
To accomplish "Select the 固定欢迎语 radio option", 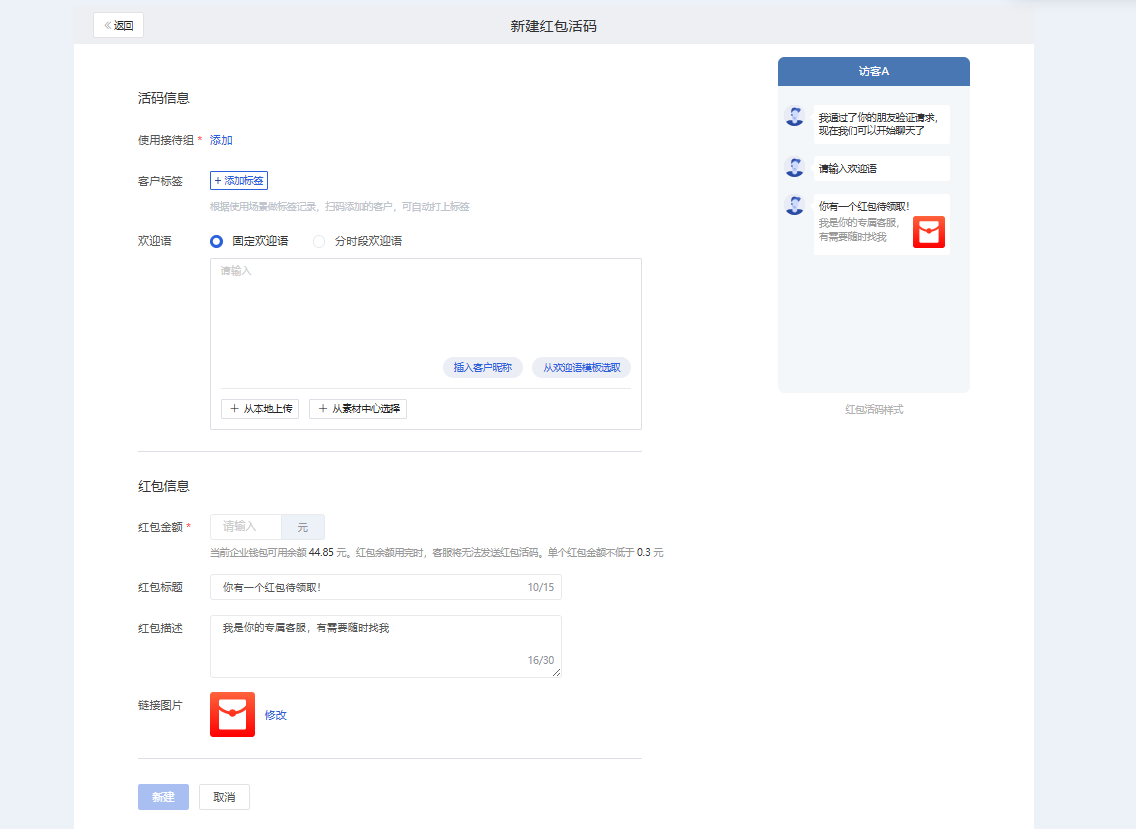I will coord(216,241).
